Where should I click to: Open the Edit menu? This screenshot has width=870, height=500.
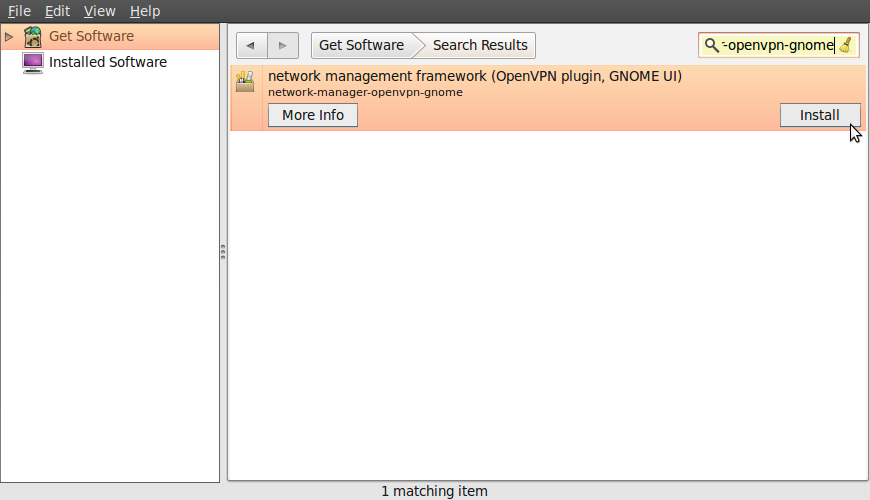pos(57,11)
